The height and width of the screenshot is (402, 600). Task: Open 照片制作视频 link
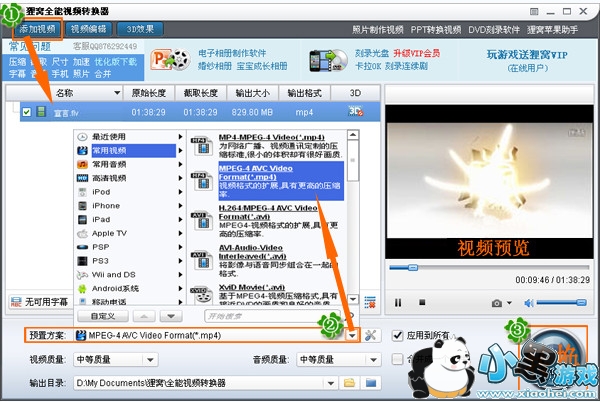pos(377,30)
